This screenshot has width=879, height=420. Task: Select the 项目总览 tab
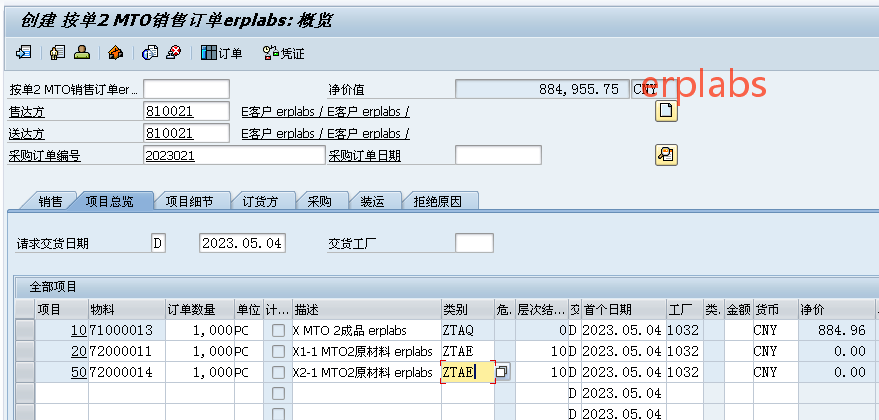click(x=109, y=202)
